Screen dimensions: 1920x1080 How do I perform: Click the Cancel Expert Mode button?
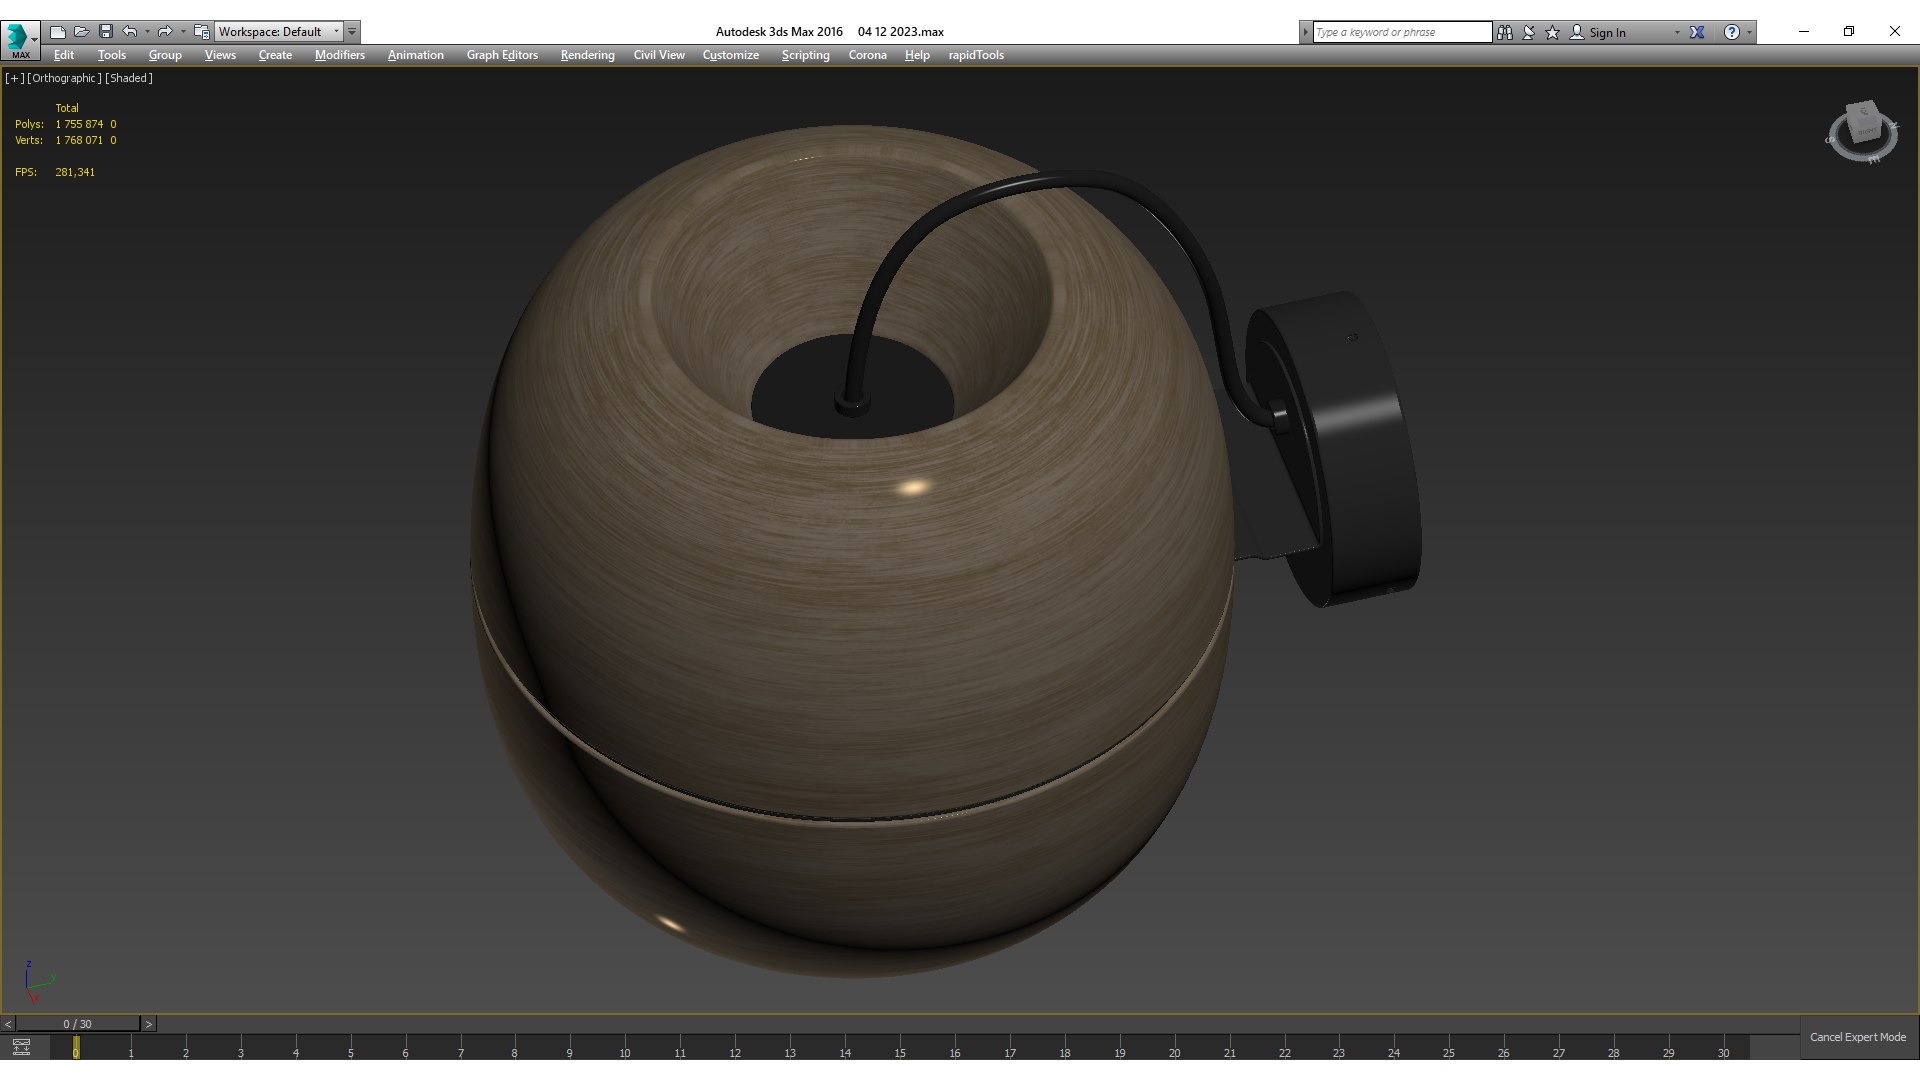[1858, 1037]
